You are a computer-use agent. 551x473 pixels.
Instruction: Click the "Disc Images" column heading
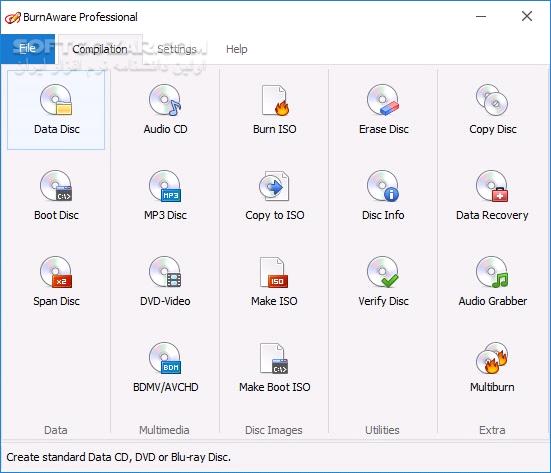(273, 430)
